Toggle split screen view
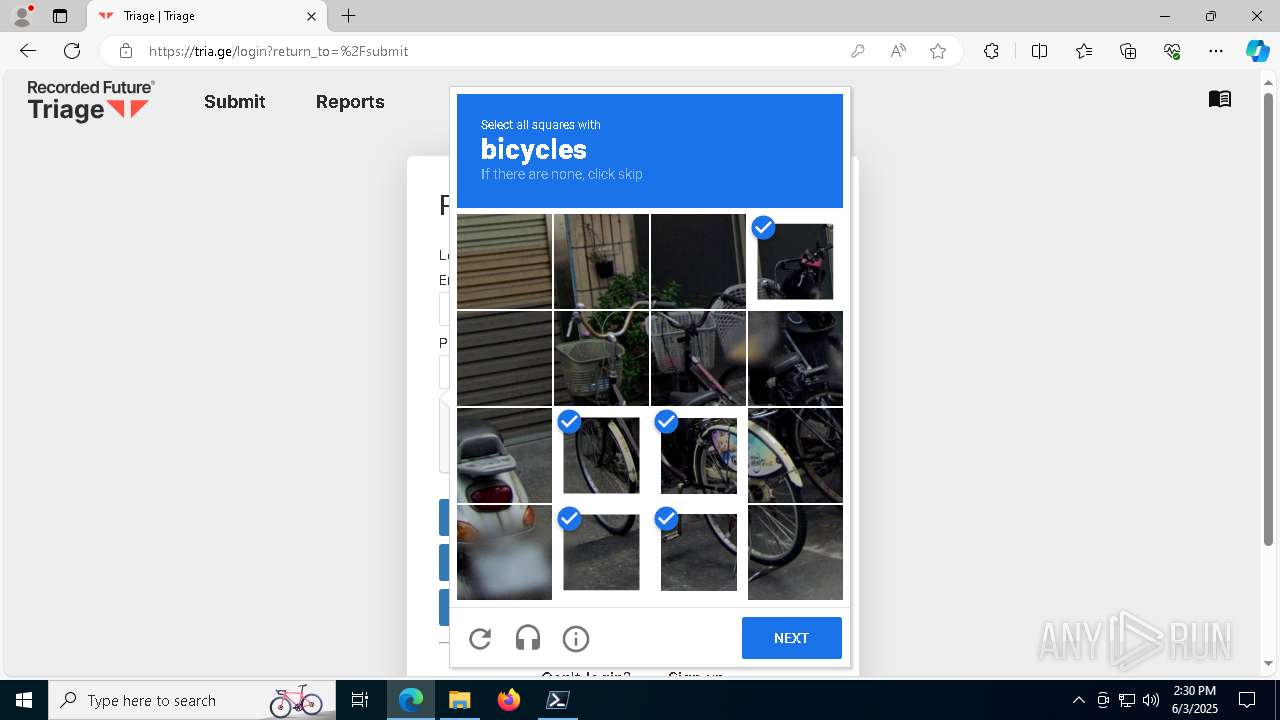This screenshot has height=720, width=1280. 1039,51
